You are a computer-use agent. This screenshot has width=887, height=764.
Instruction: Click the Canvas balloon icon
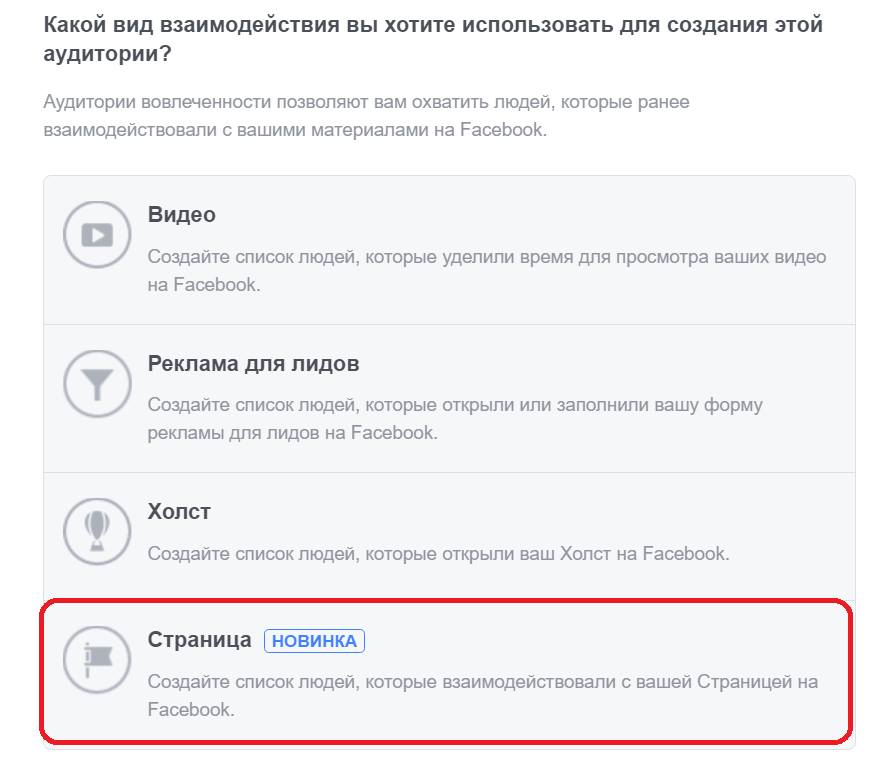point(97,531)
